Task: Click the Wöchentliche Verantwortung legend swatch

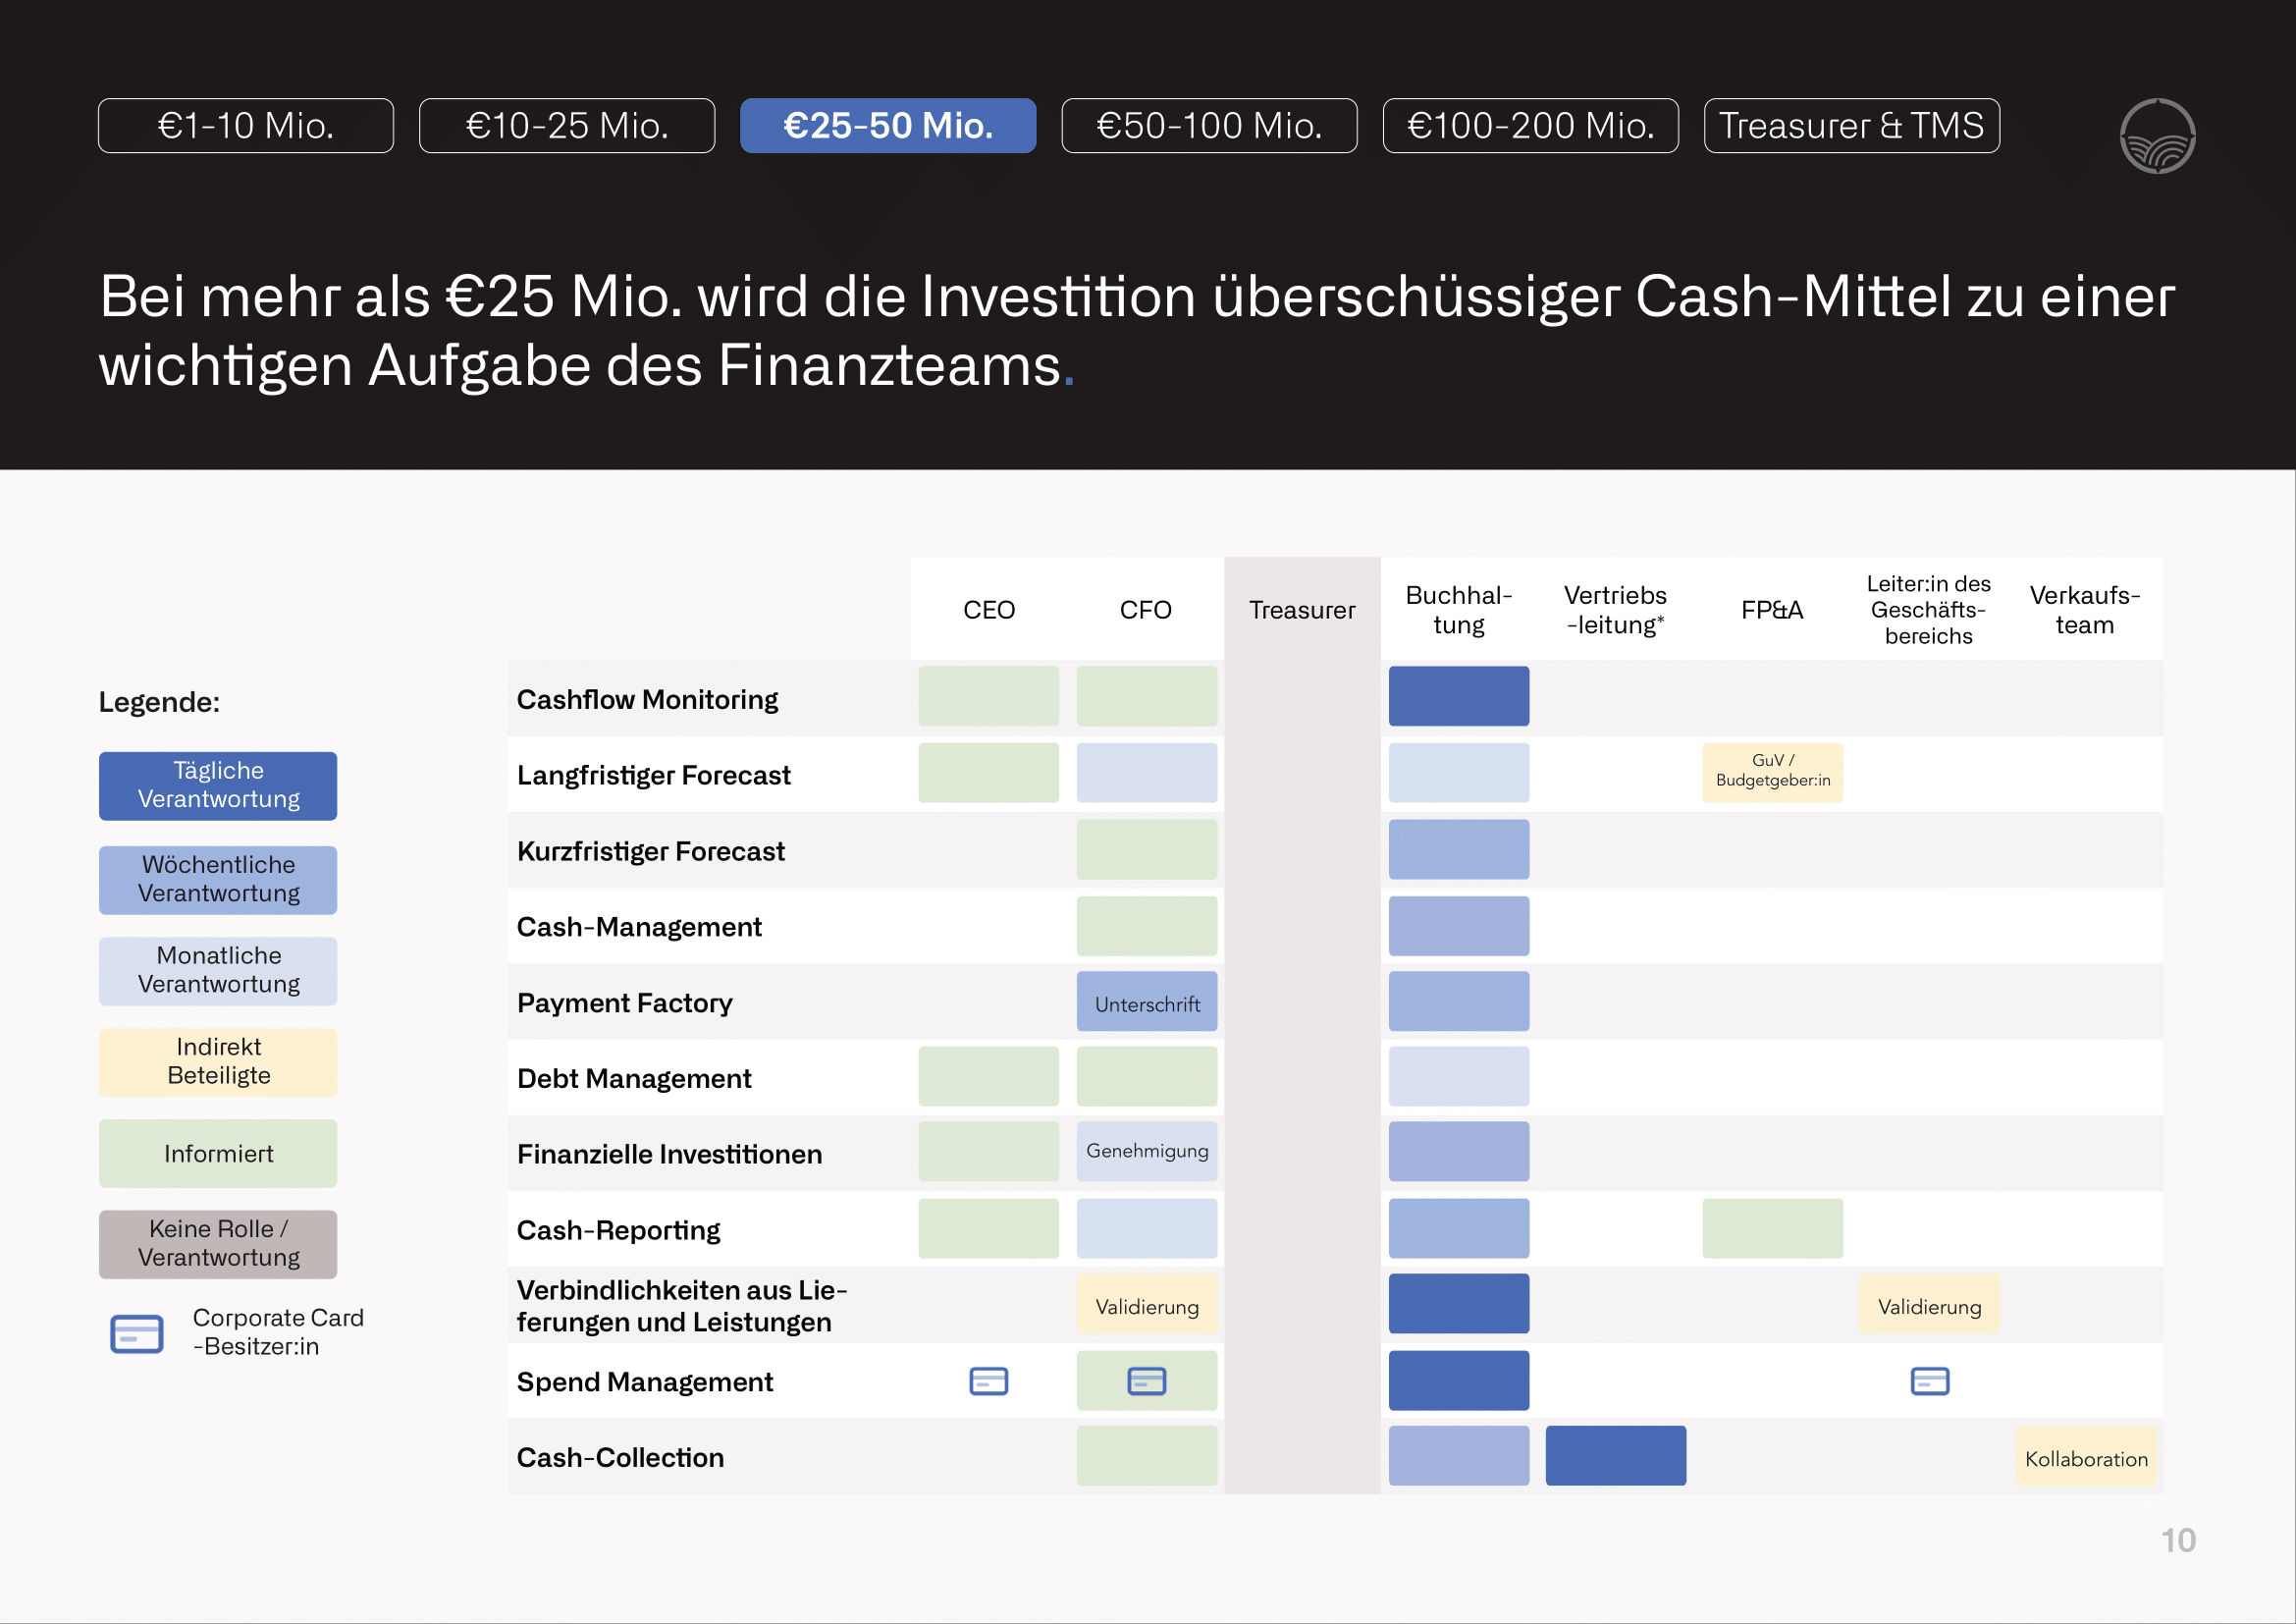Action: [218, 880]
